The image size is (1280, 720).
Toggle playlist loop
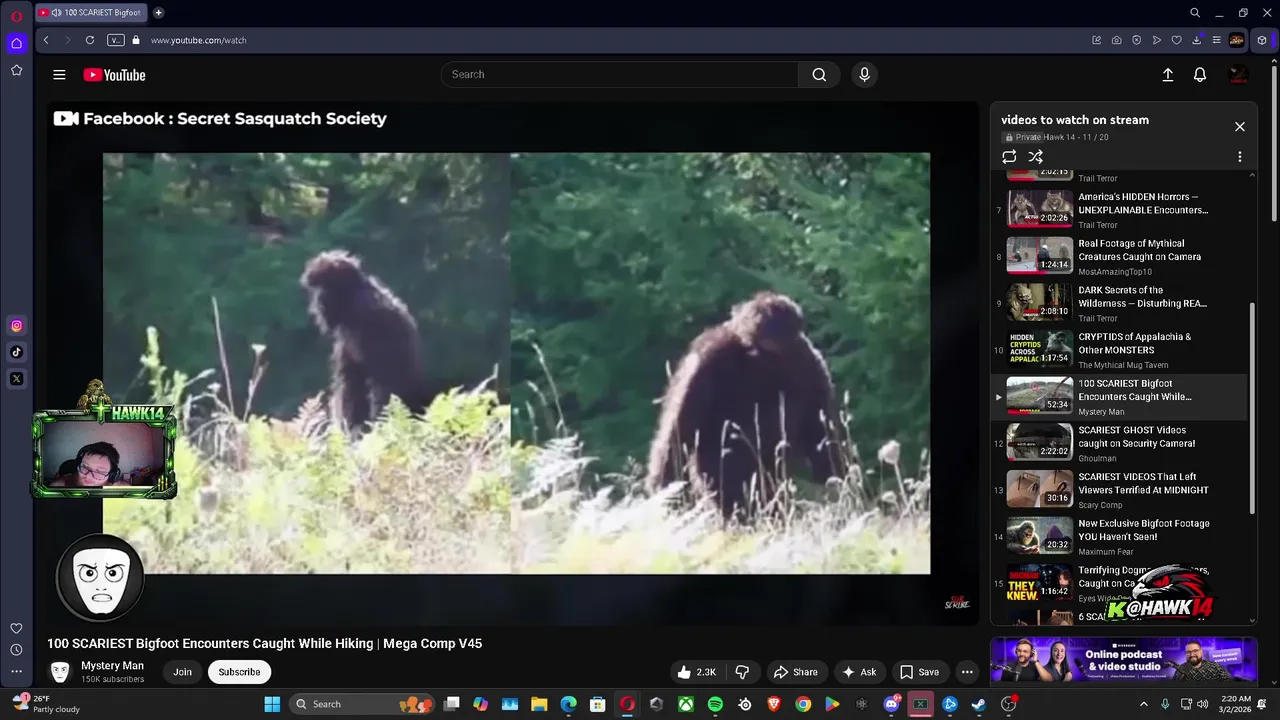click(1009, 157)
